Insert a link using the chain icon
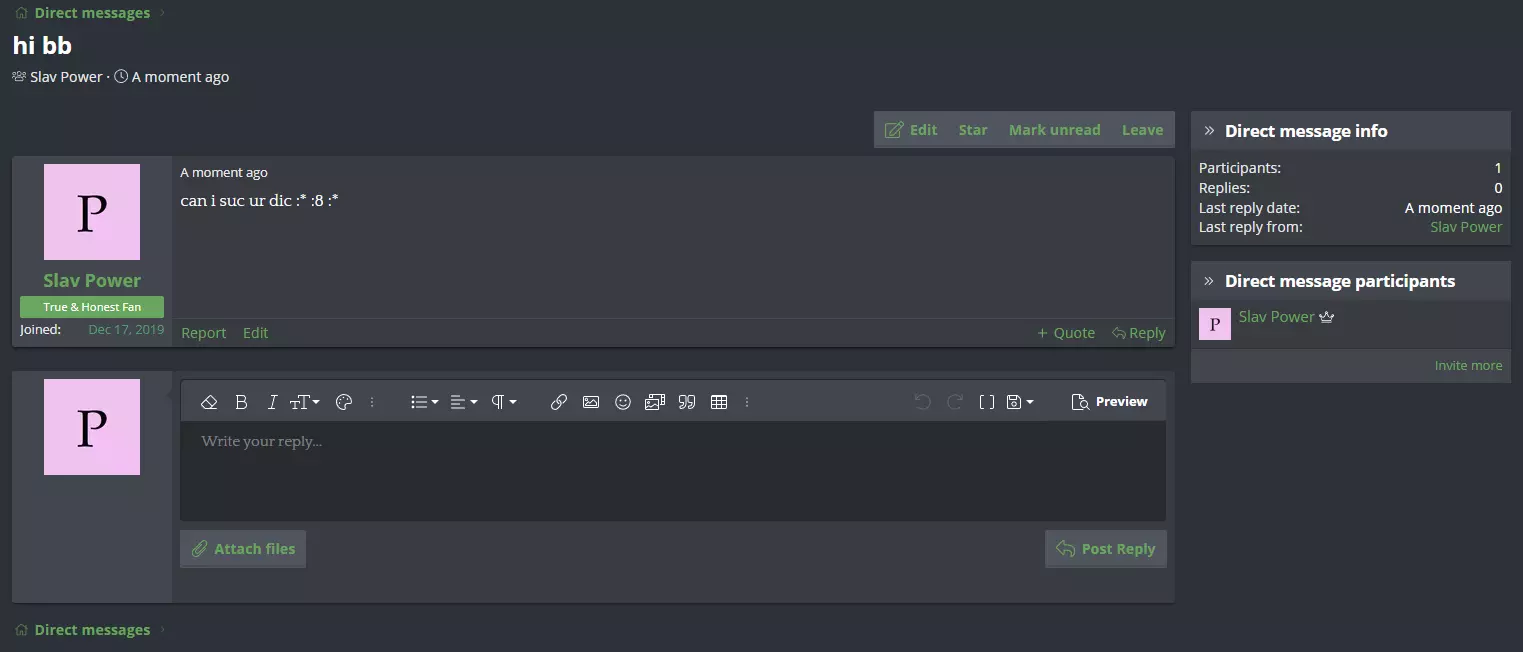This screenshot has width=1523, height=652. (x=559, y=402)
